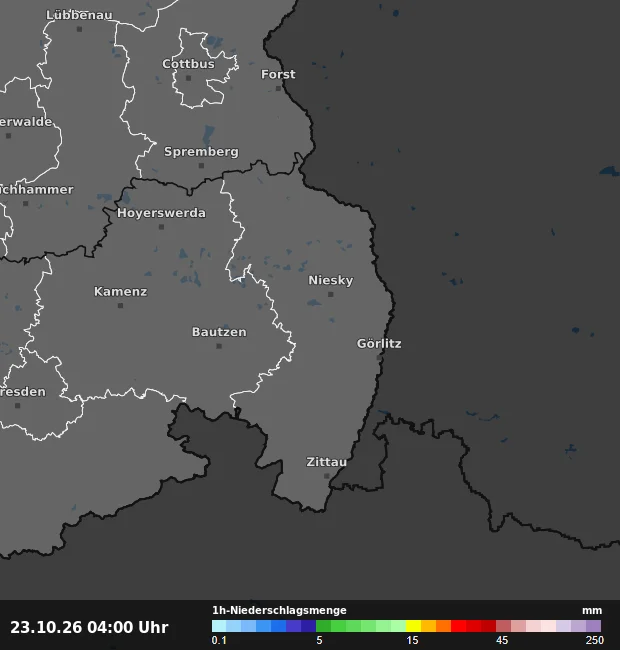The image size is (620, 650).
Task: Click the city marker below Spremberg
Action: pos(201,165)
